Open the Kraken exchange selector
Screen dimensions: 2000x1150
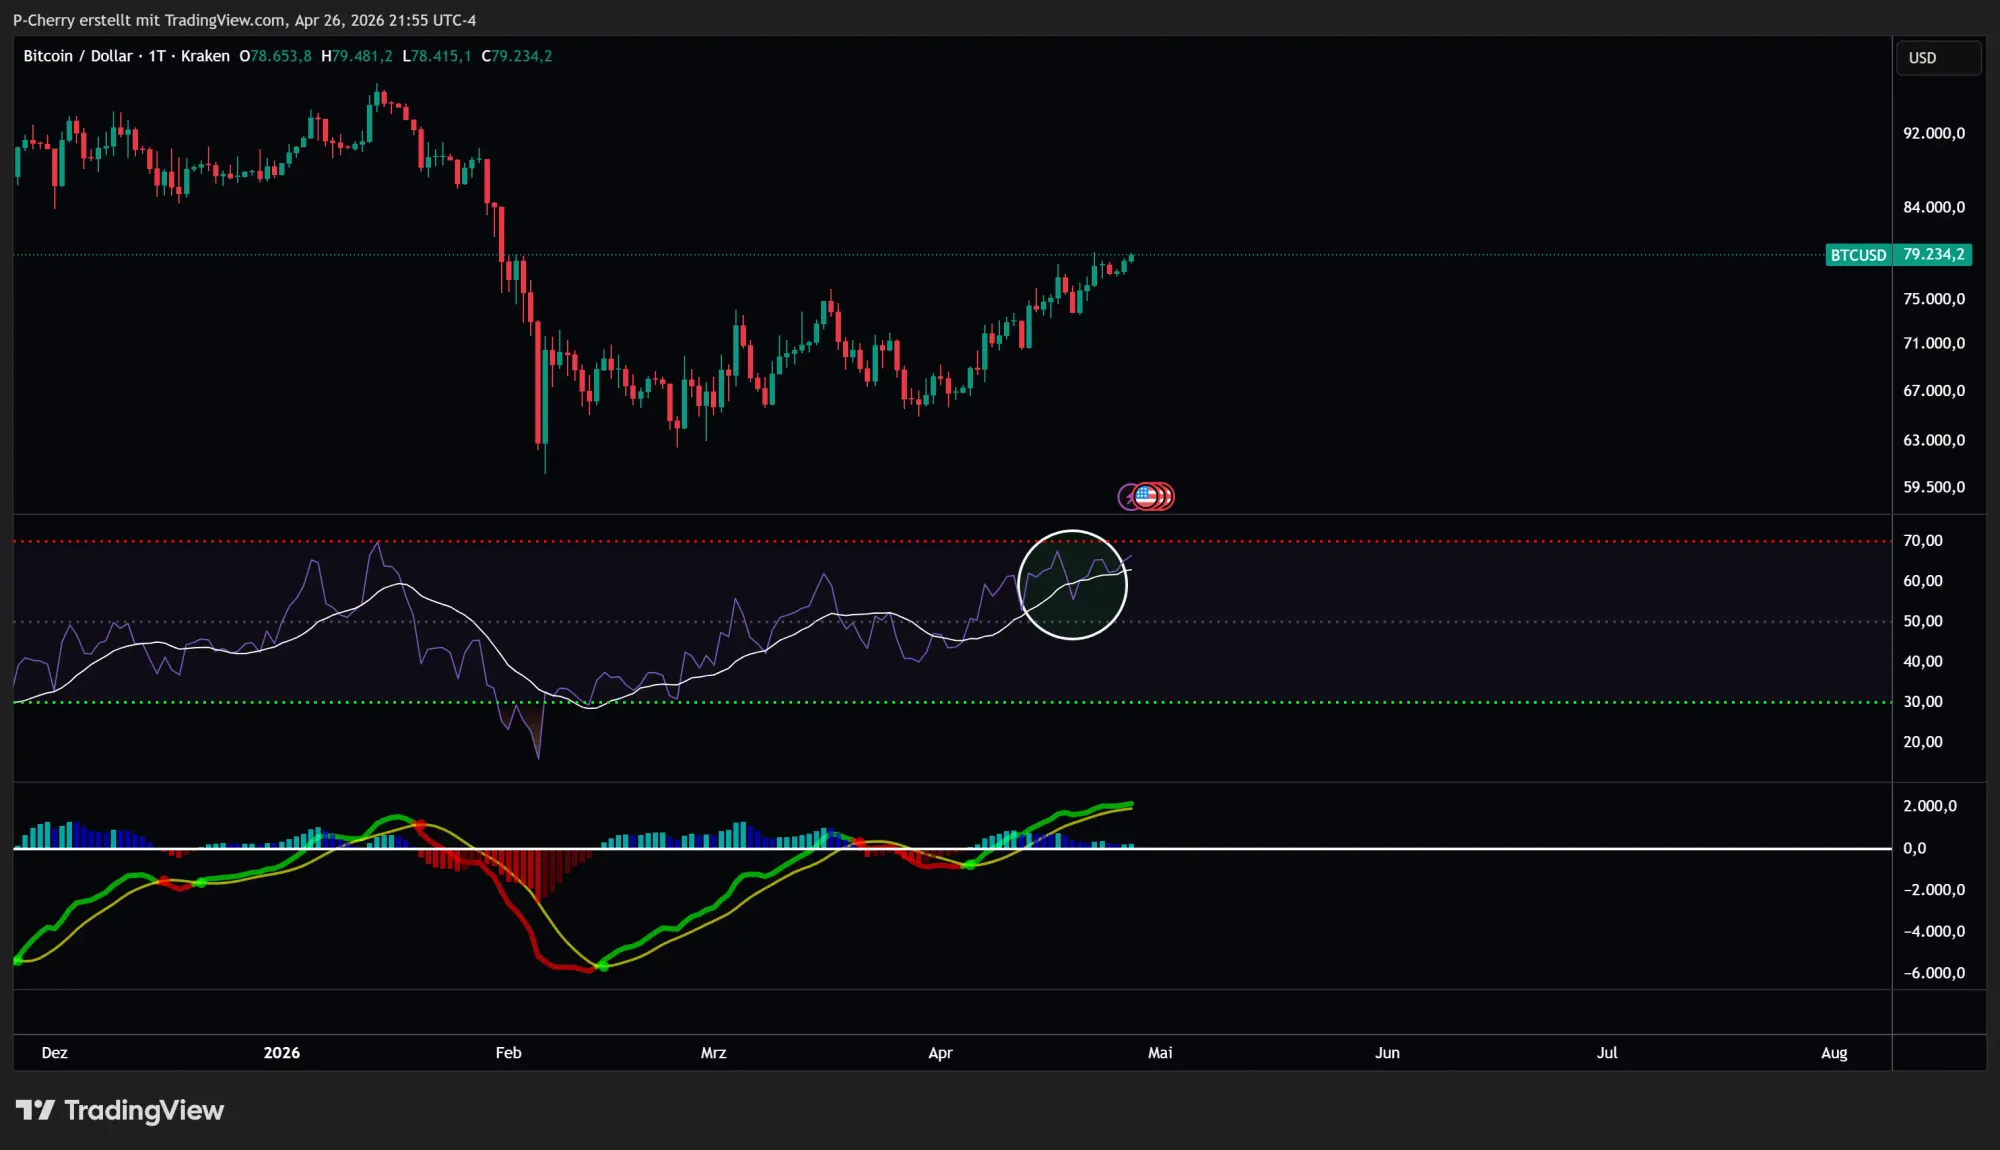point(204,56)
